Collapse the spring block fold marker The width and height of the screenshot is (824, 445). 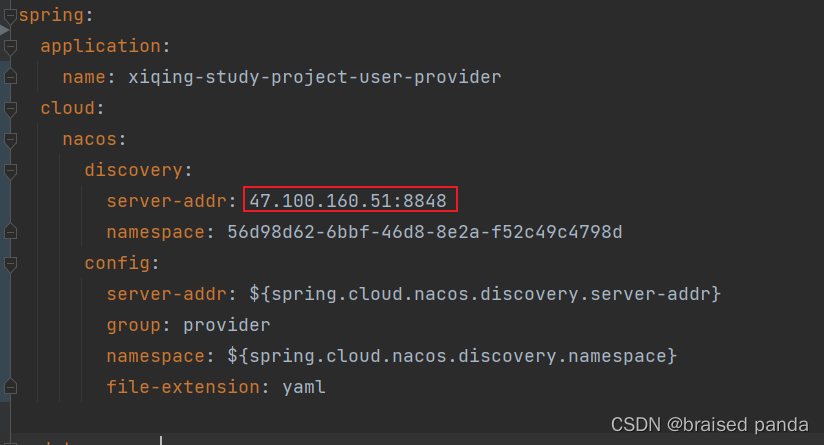tap(9, 16)
